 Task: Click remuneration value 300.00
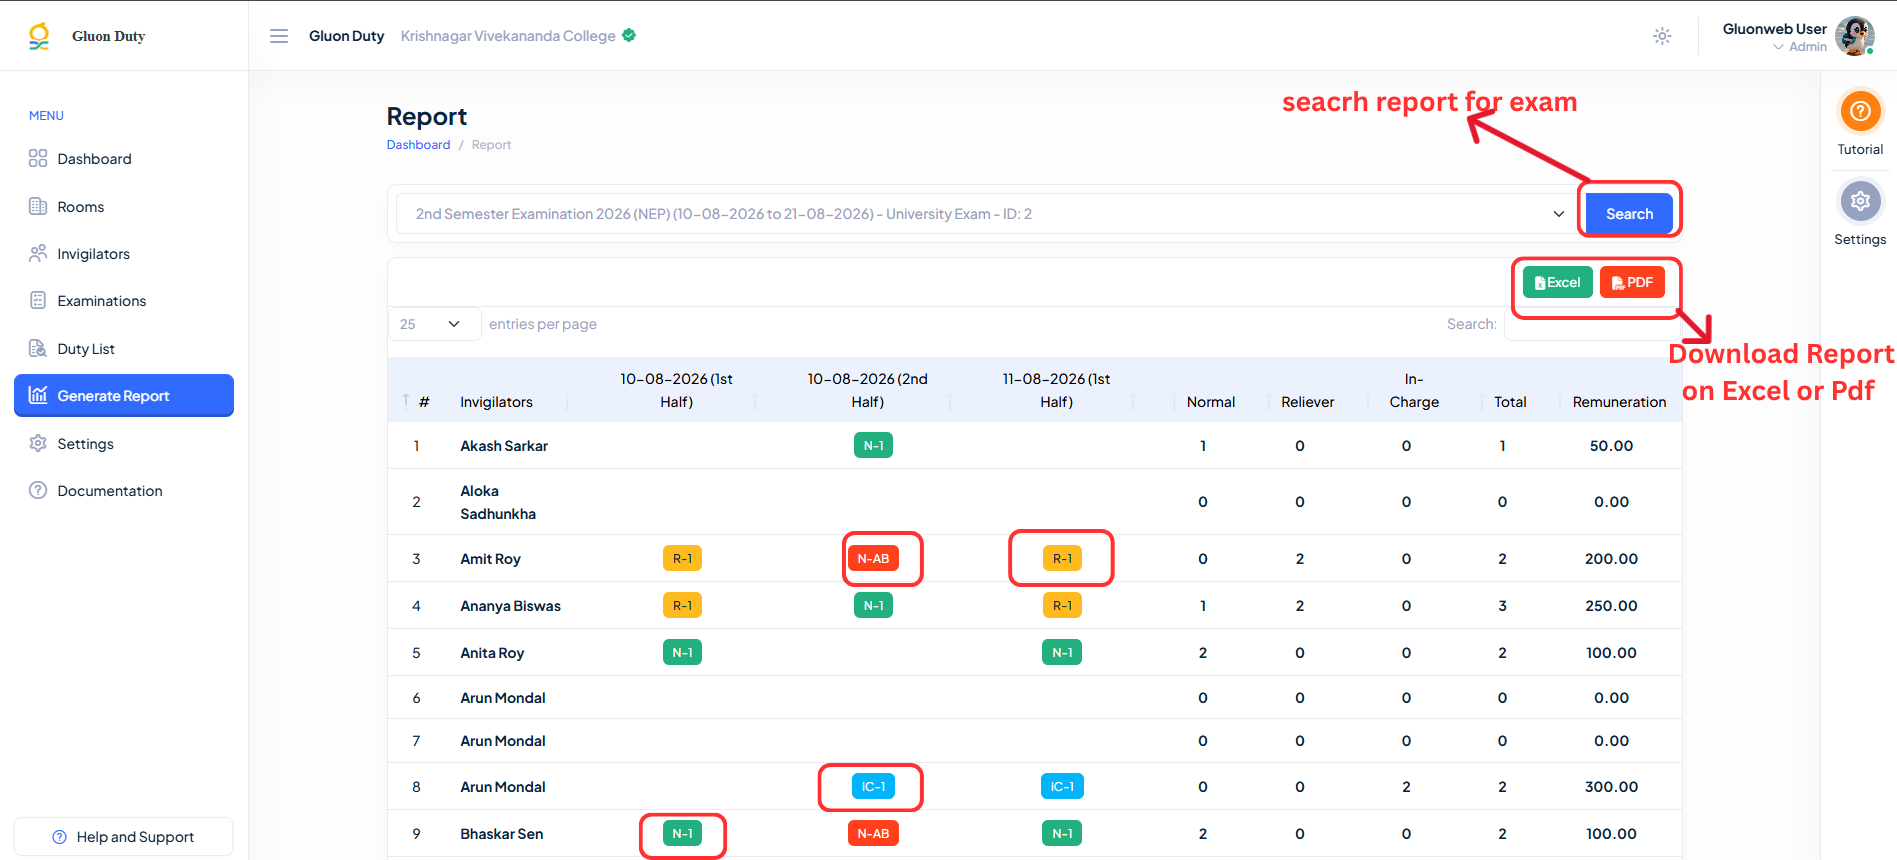click(x=1611, y=787)
